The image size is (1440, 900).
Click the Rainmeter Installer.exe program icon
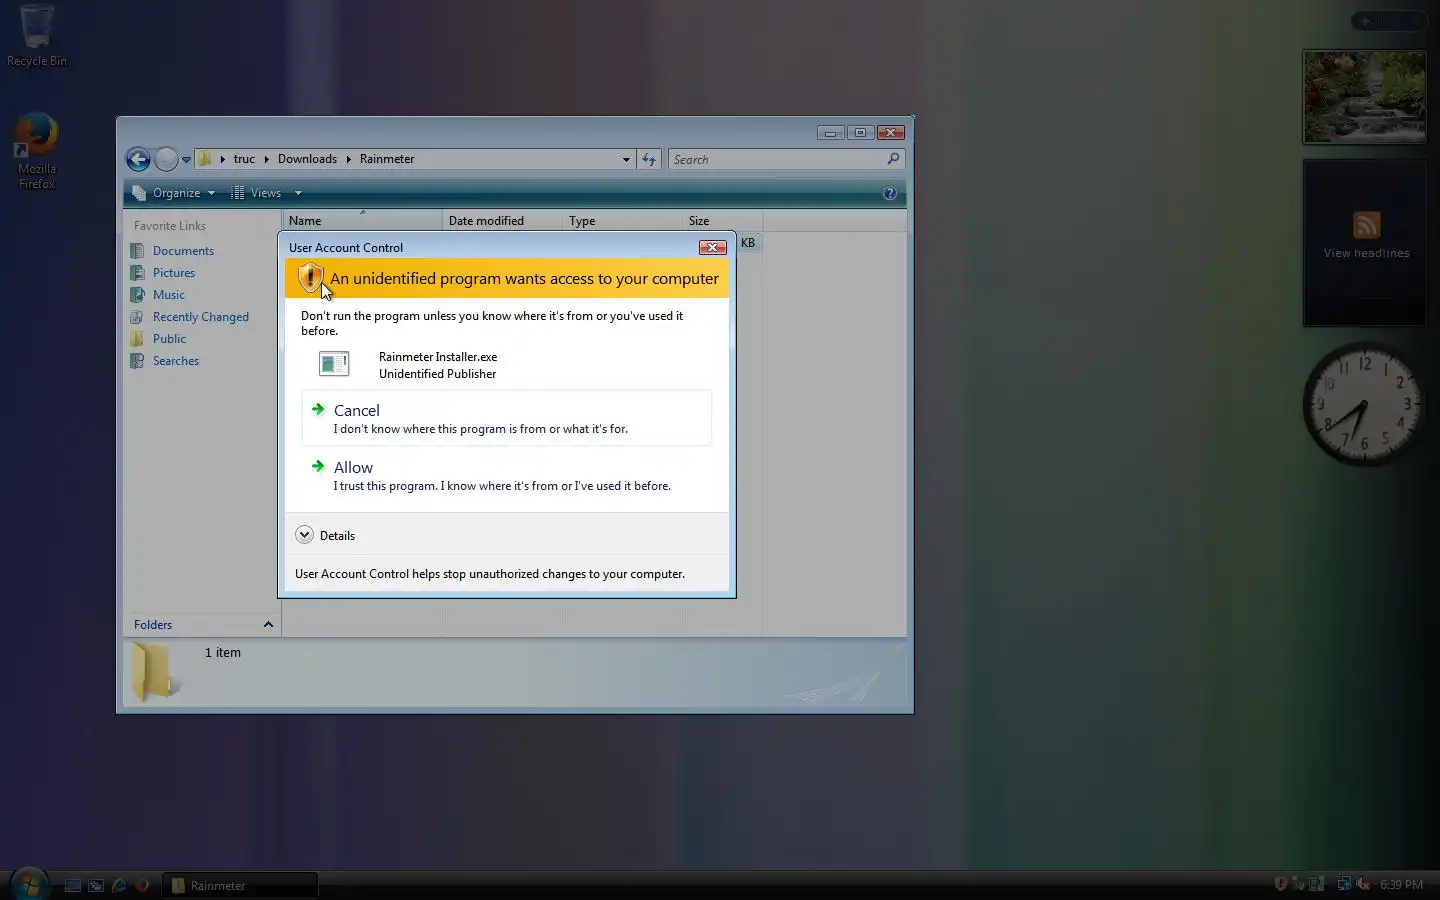pos(334,364)
